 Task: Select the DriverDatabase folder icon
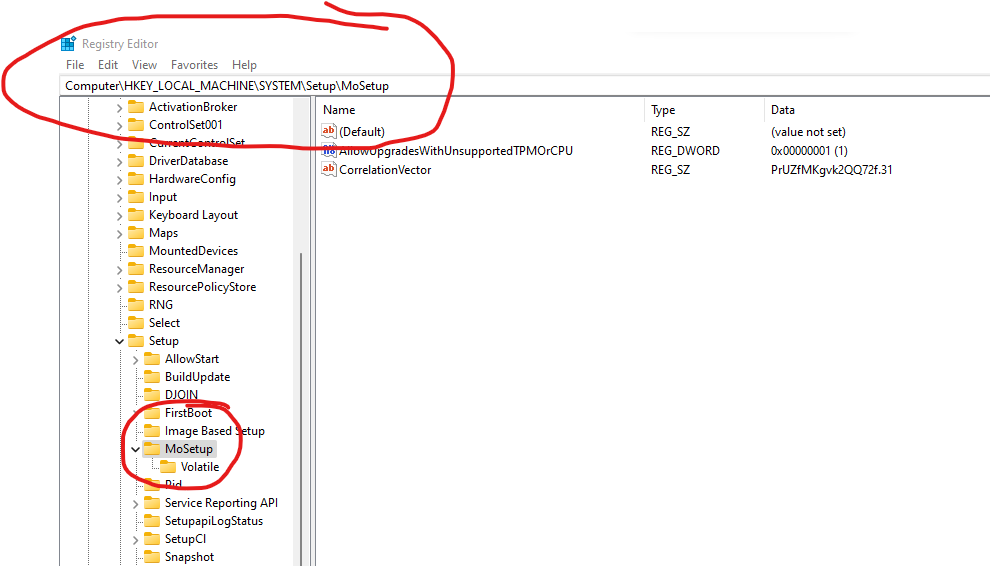click(x=136, y=160)
